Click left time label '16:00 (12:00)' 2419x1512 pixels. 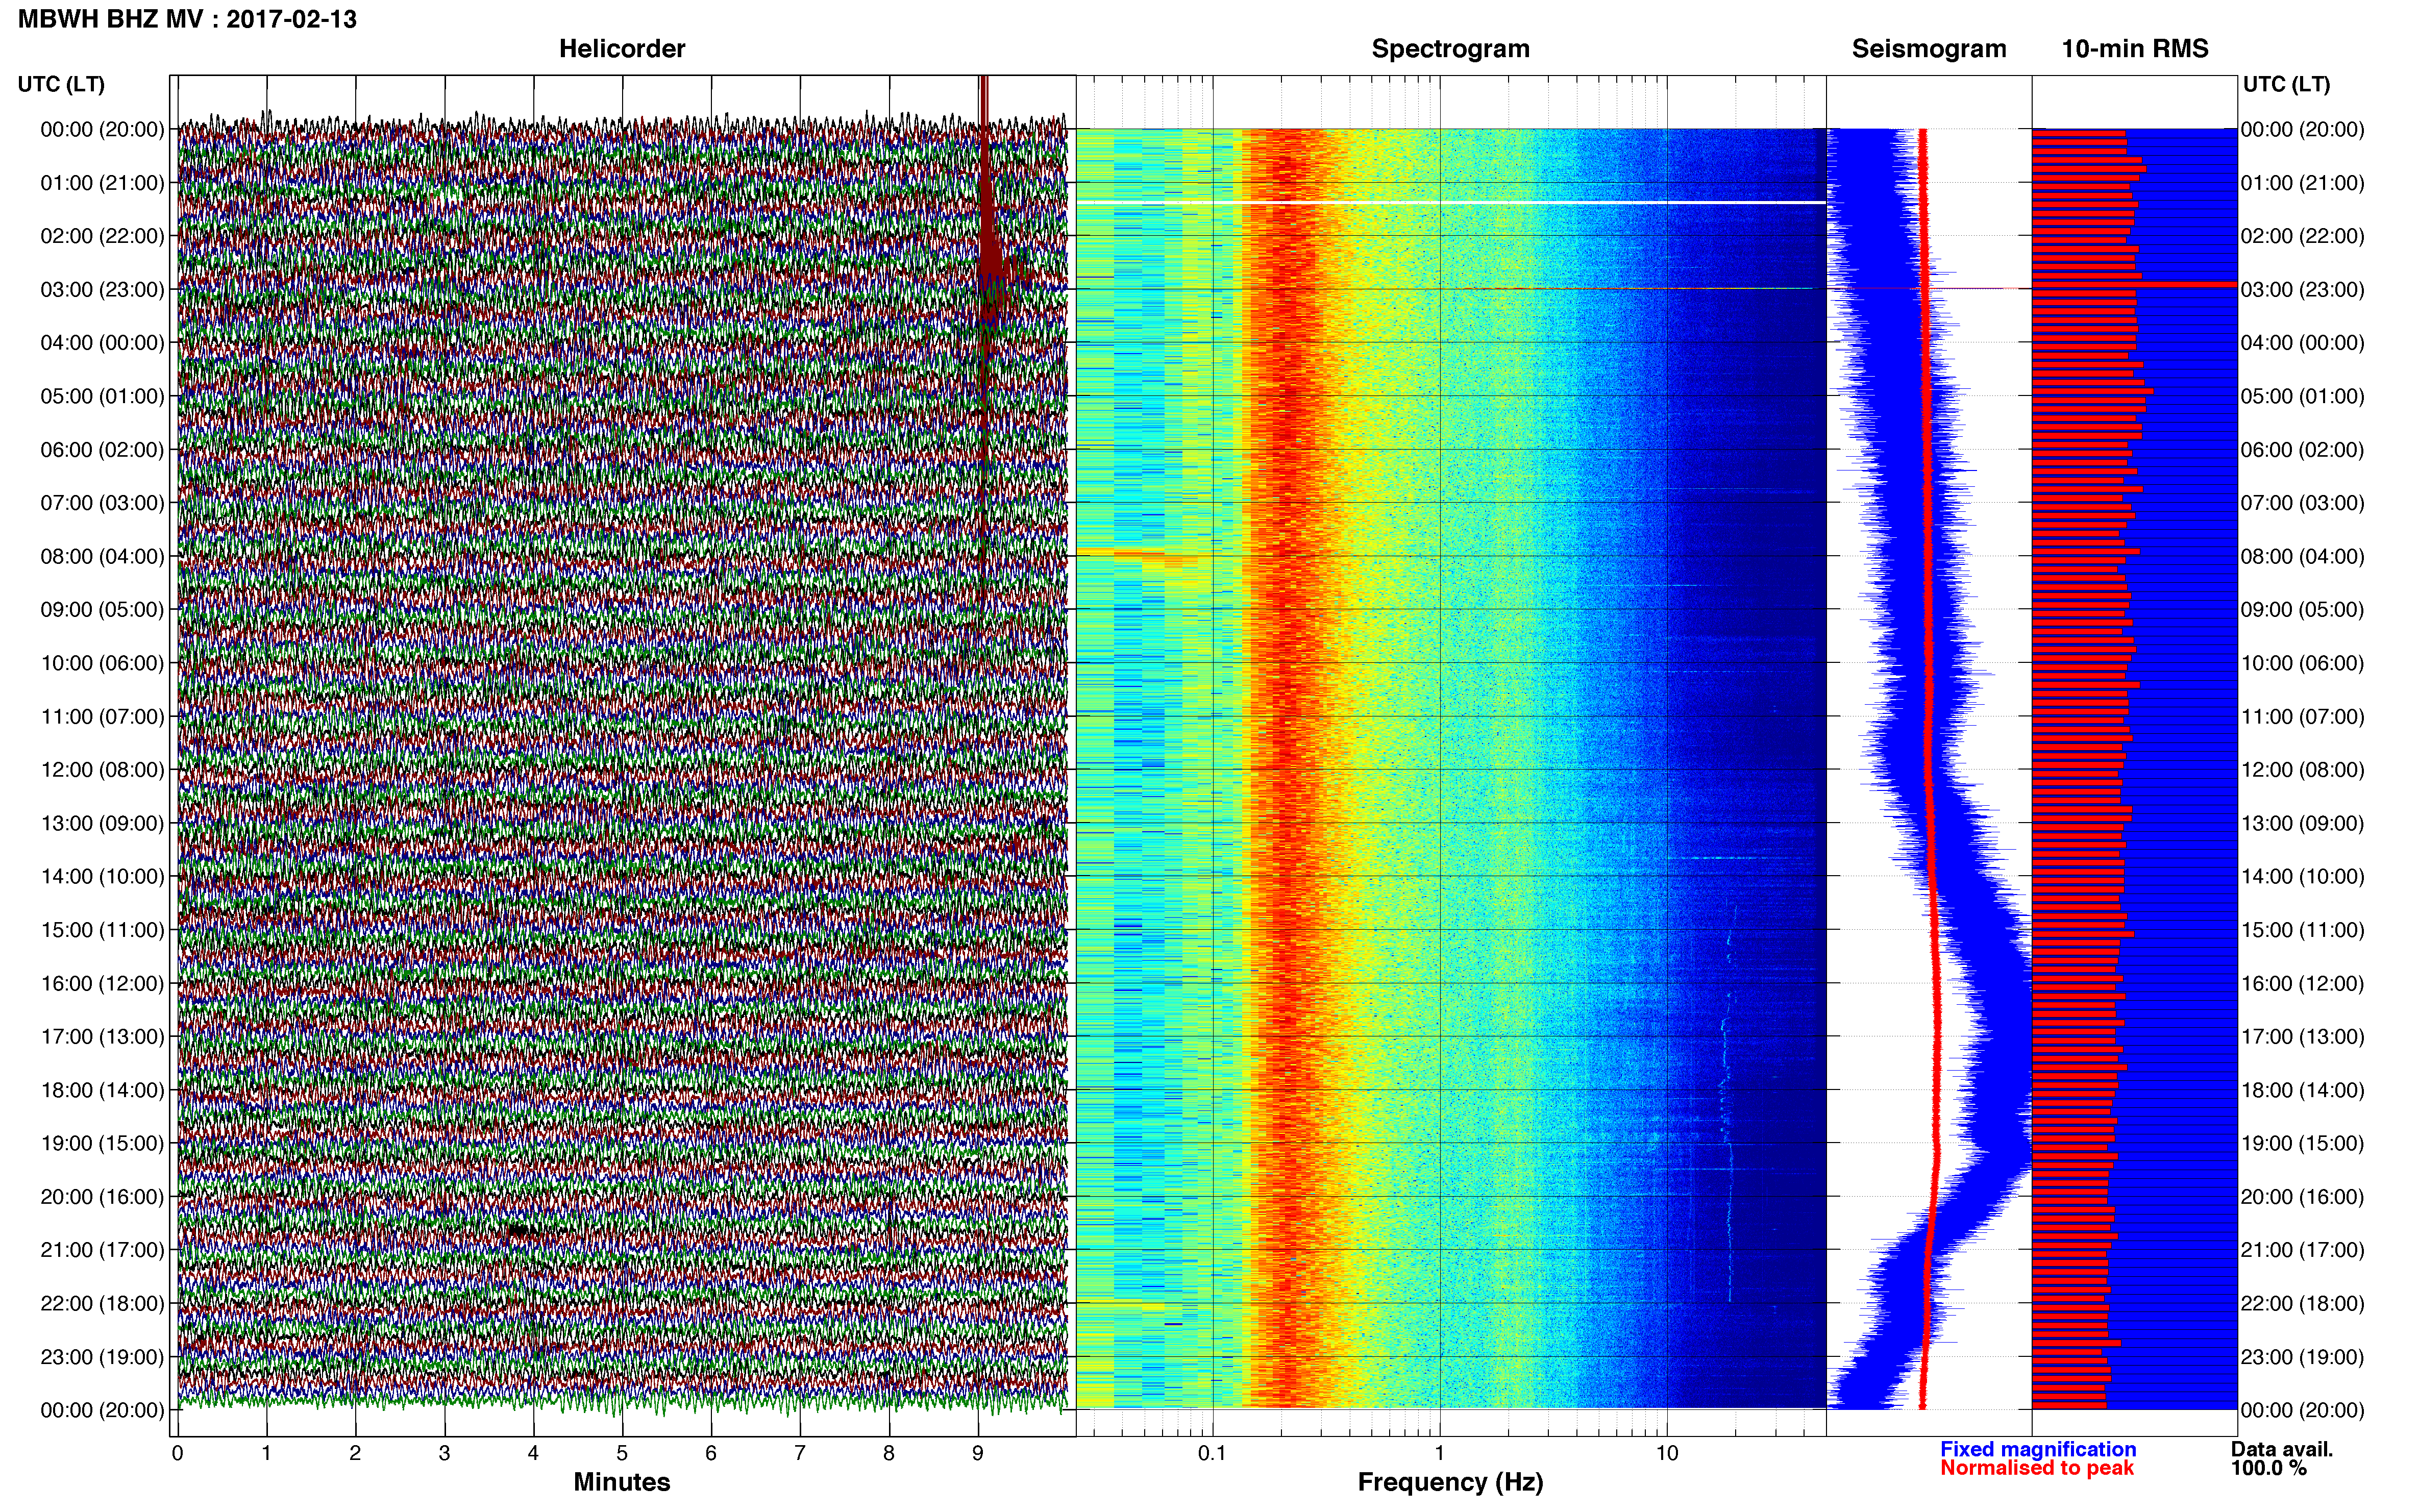[x=102, y=984]
